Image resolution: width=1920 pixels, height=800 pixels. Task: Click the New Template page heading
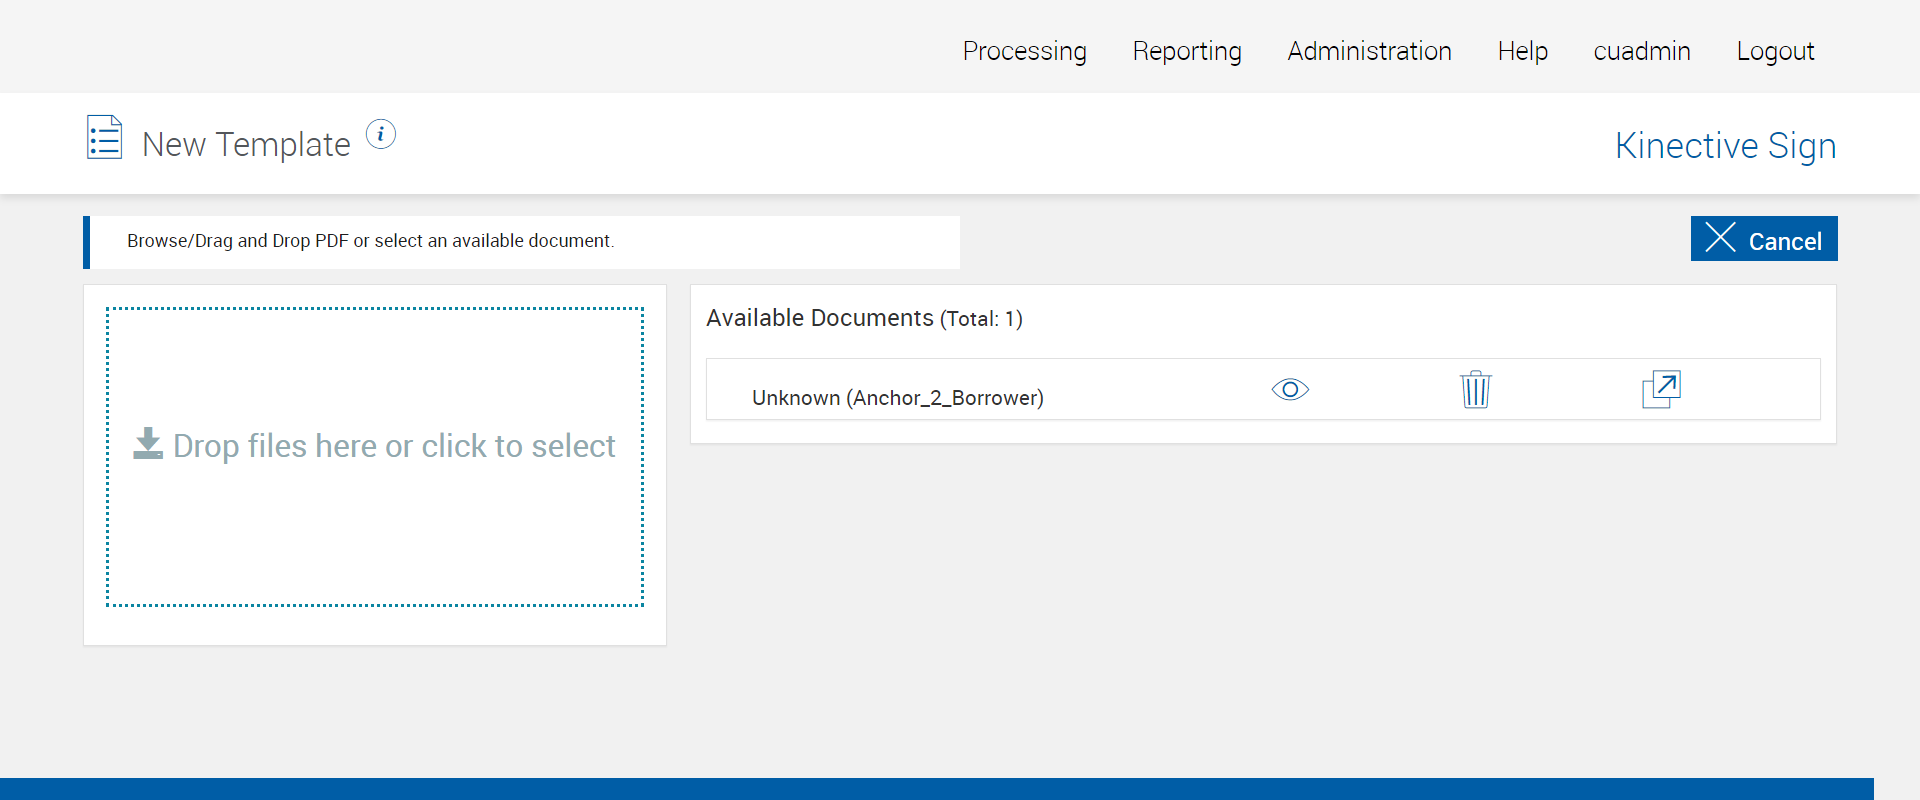point(246,145)
